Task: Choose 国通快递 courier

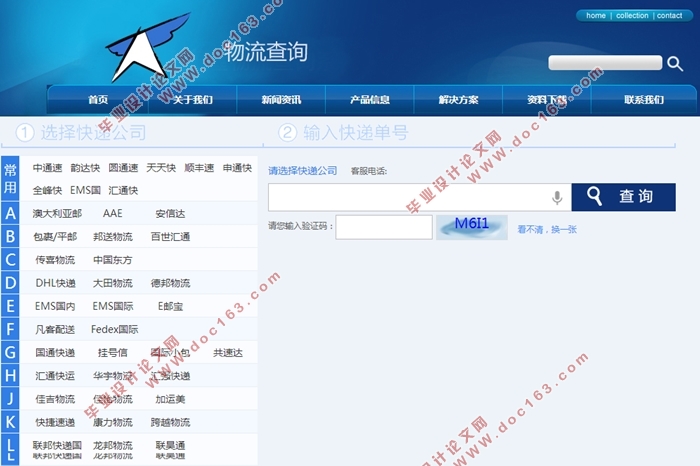Action: (x=55, y=353)
